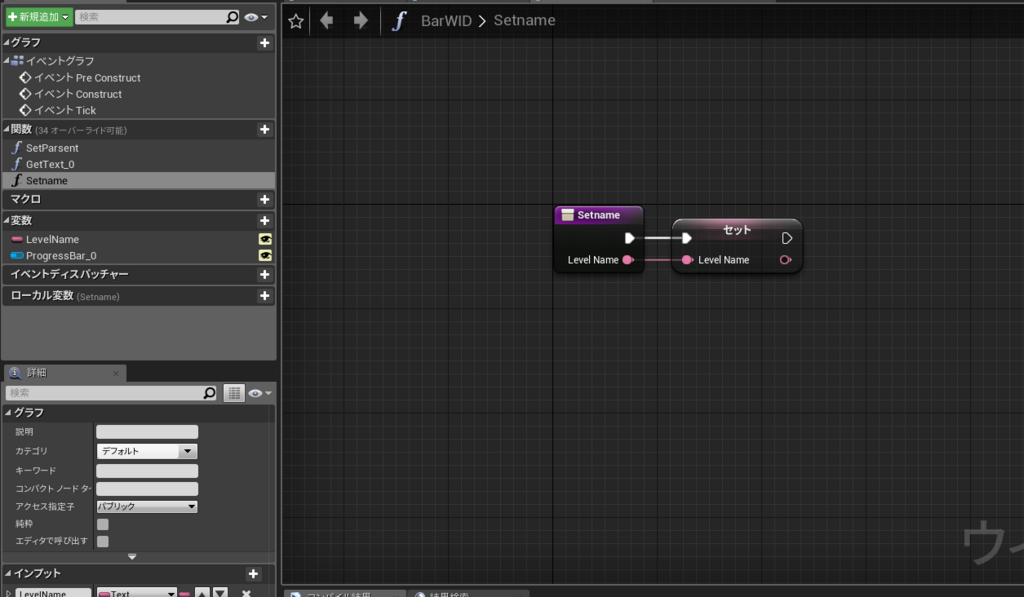1024x597 pixels.
Task: Select the Setname function row
Action: tap(138, 180)
